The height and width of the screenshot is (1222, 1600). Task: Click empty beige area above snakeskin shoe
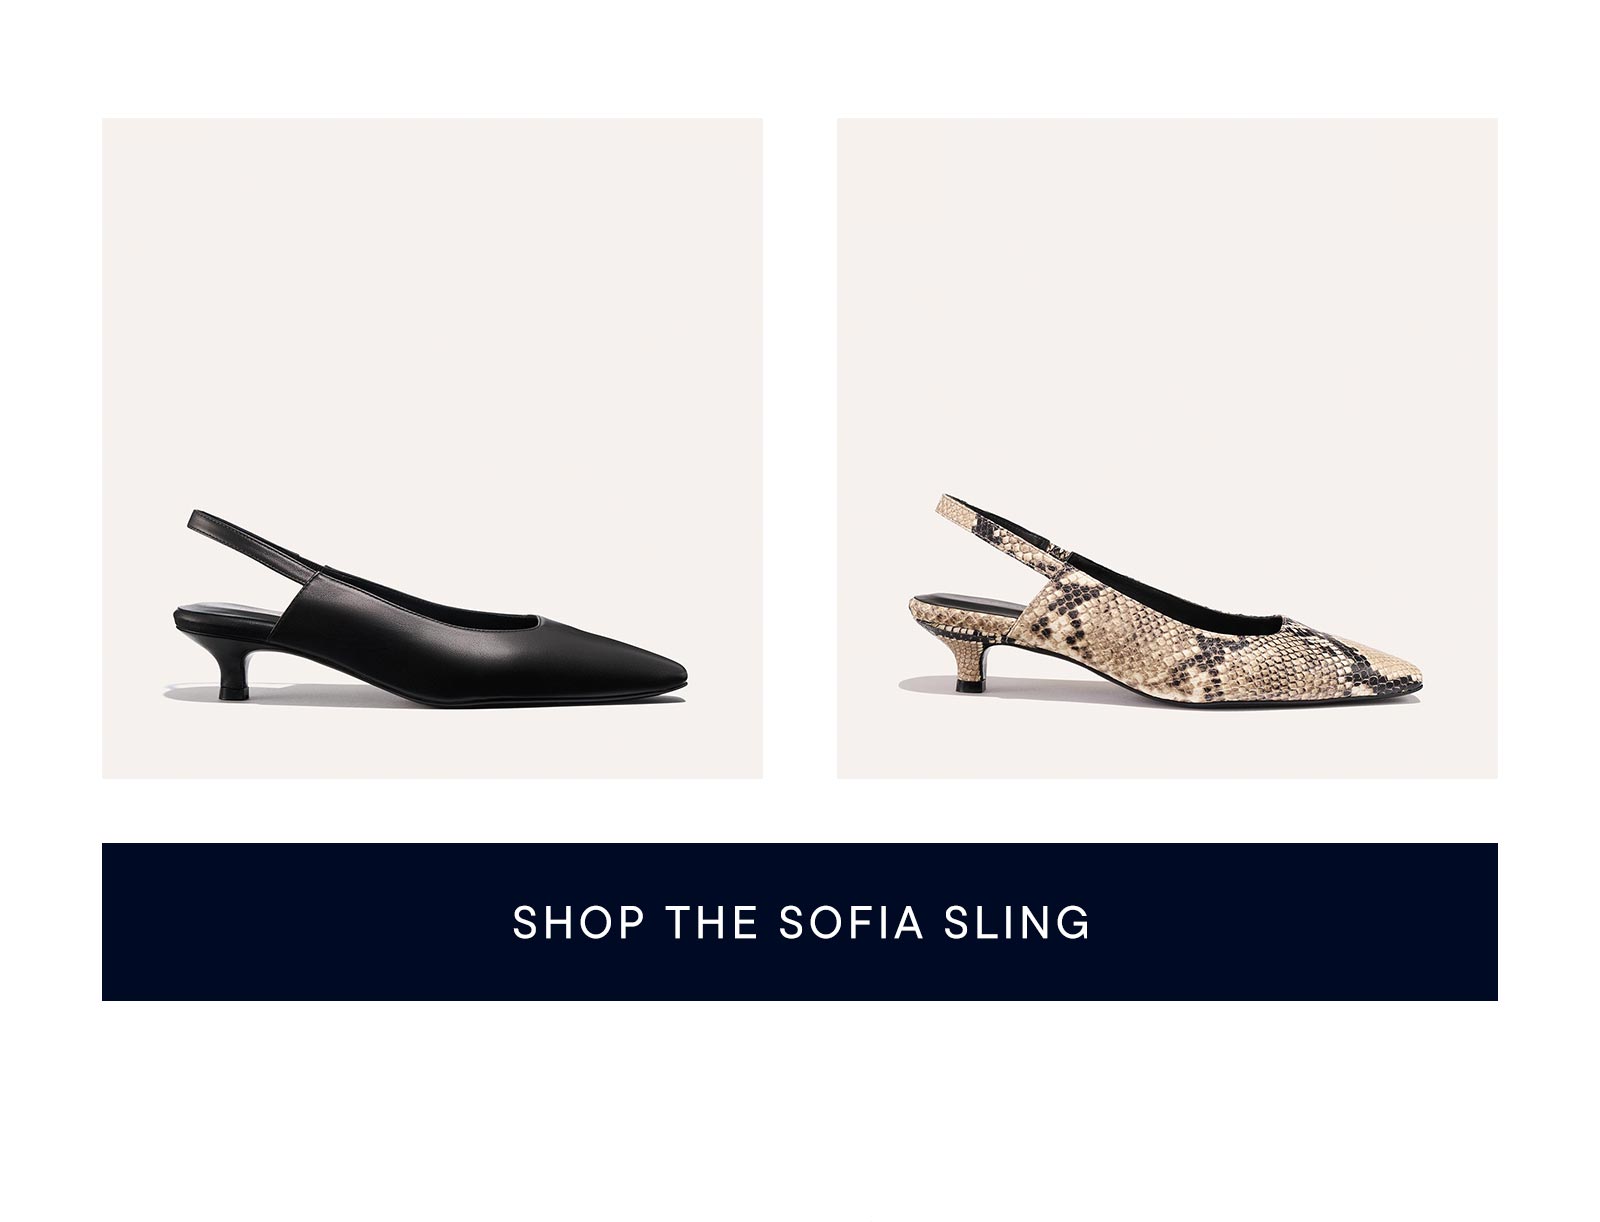click(1167, 300)
